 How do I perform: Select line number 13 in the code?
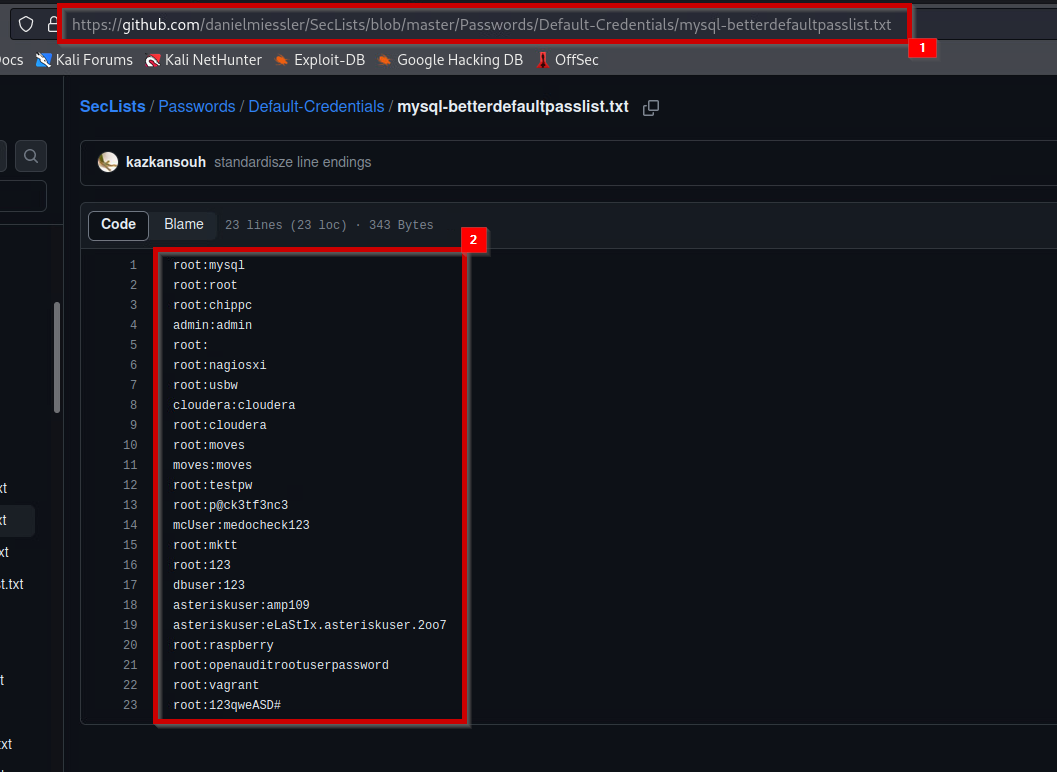[x=130, y=505]
